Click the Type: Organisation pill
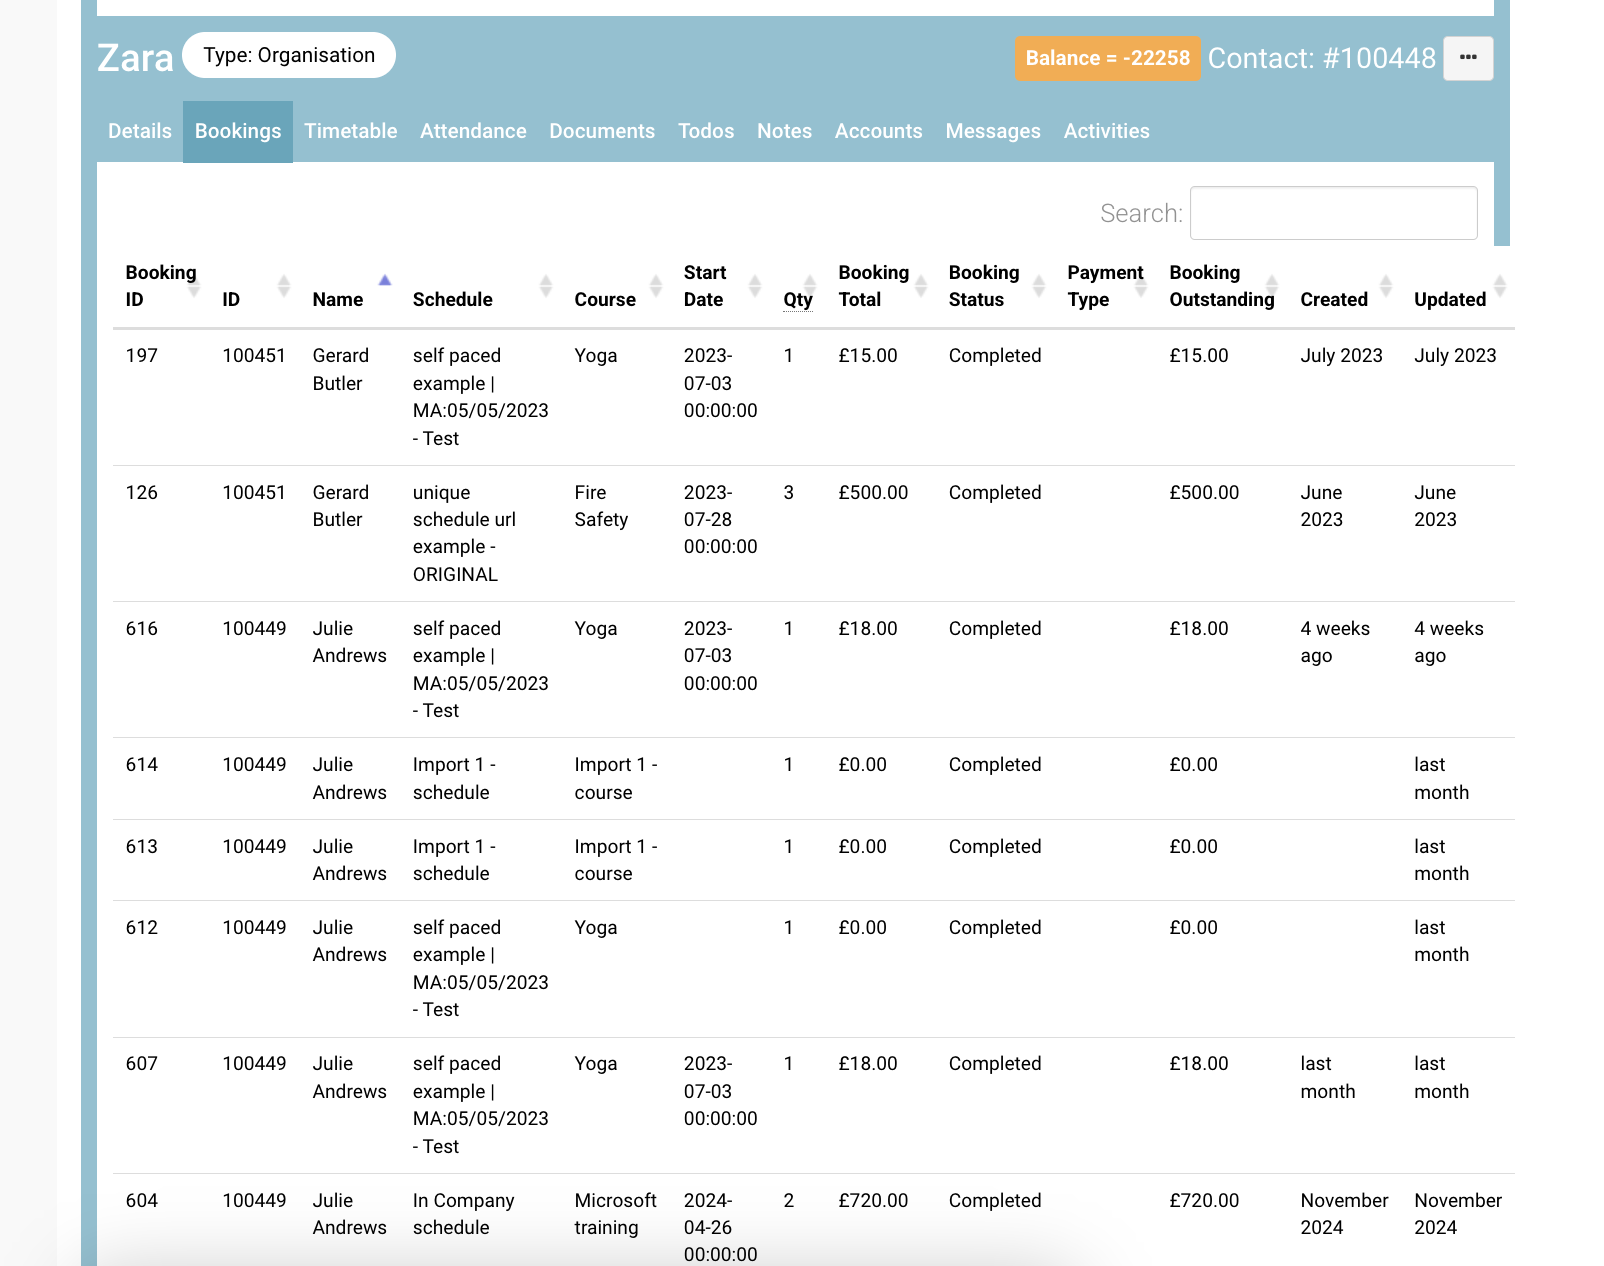1604x1266 pixels. tap(288, 55)
